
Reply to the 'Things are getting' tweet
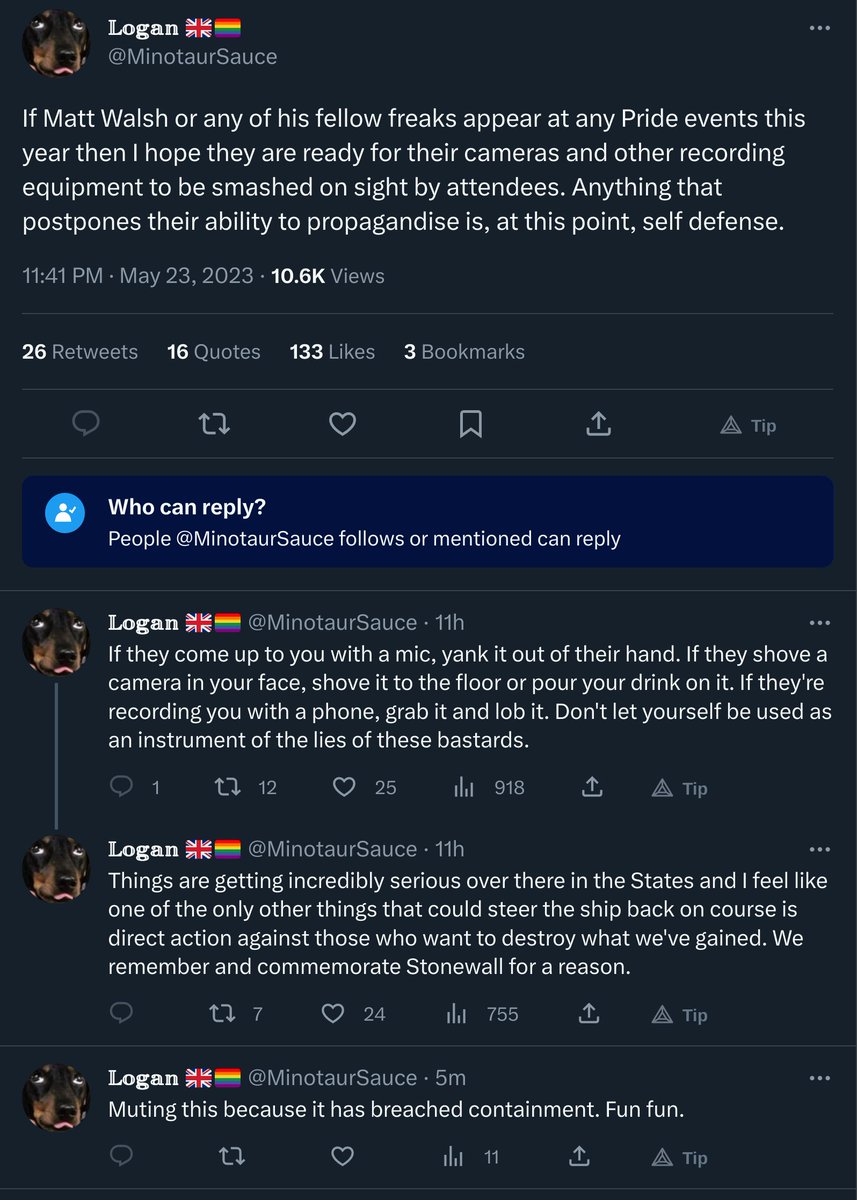pos(121,1014)
